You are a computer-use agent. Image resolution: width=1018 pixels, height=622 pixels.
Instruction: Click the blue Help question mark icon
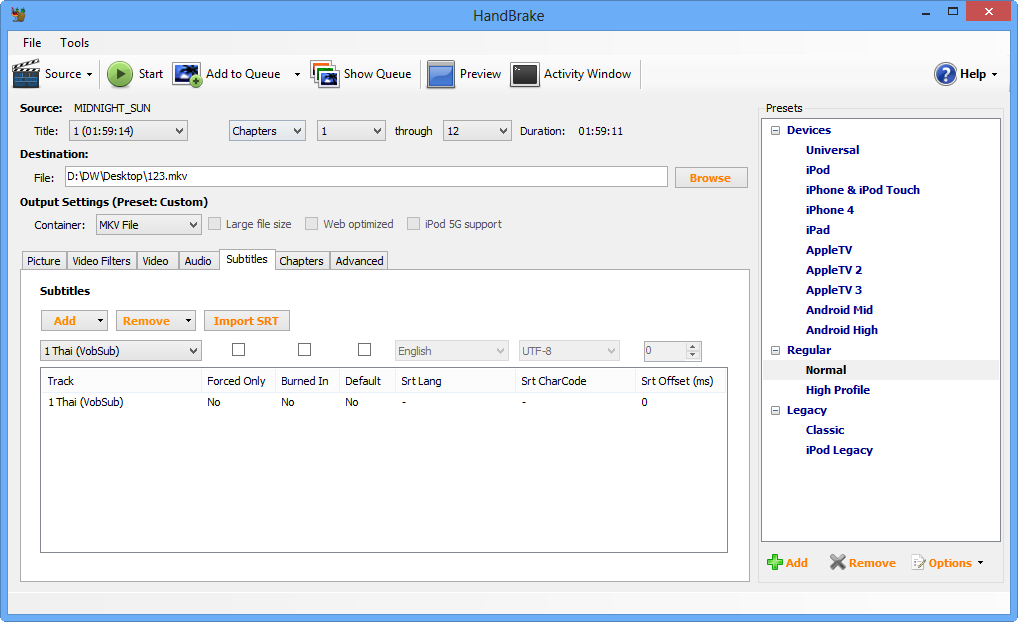(945, 74)
